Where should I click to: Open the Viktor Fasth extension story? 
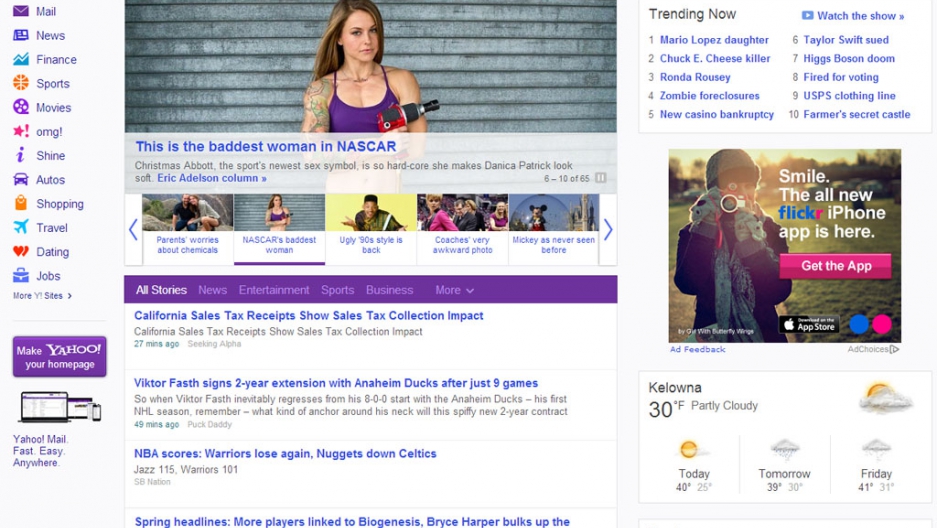336,383
